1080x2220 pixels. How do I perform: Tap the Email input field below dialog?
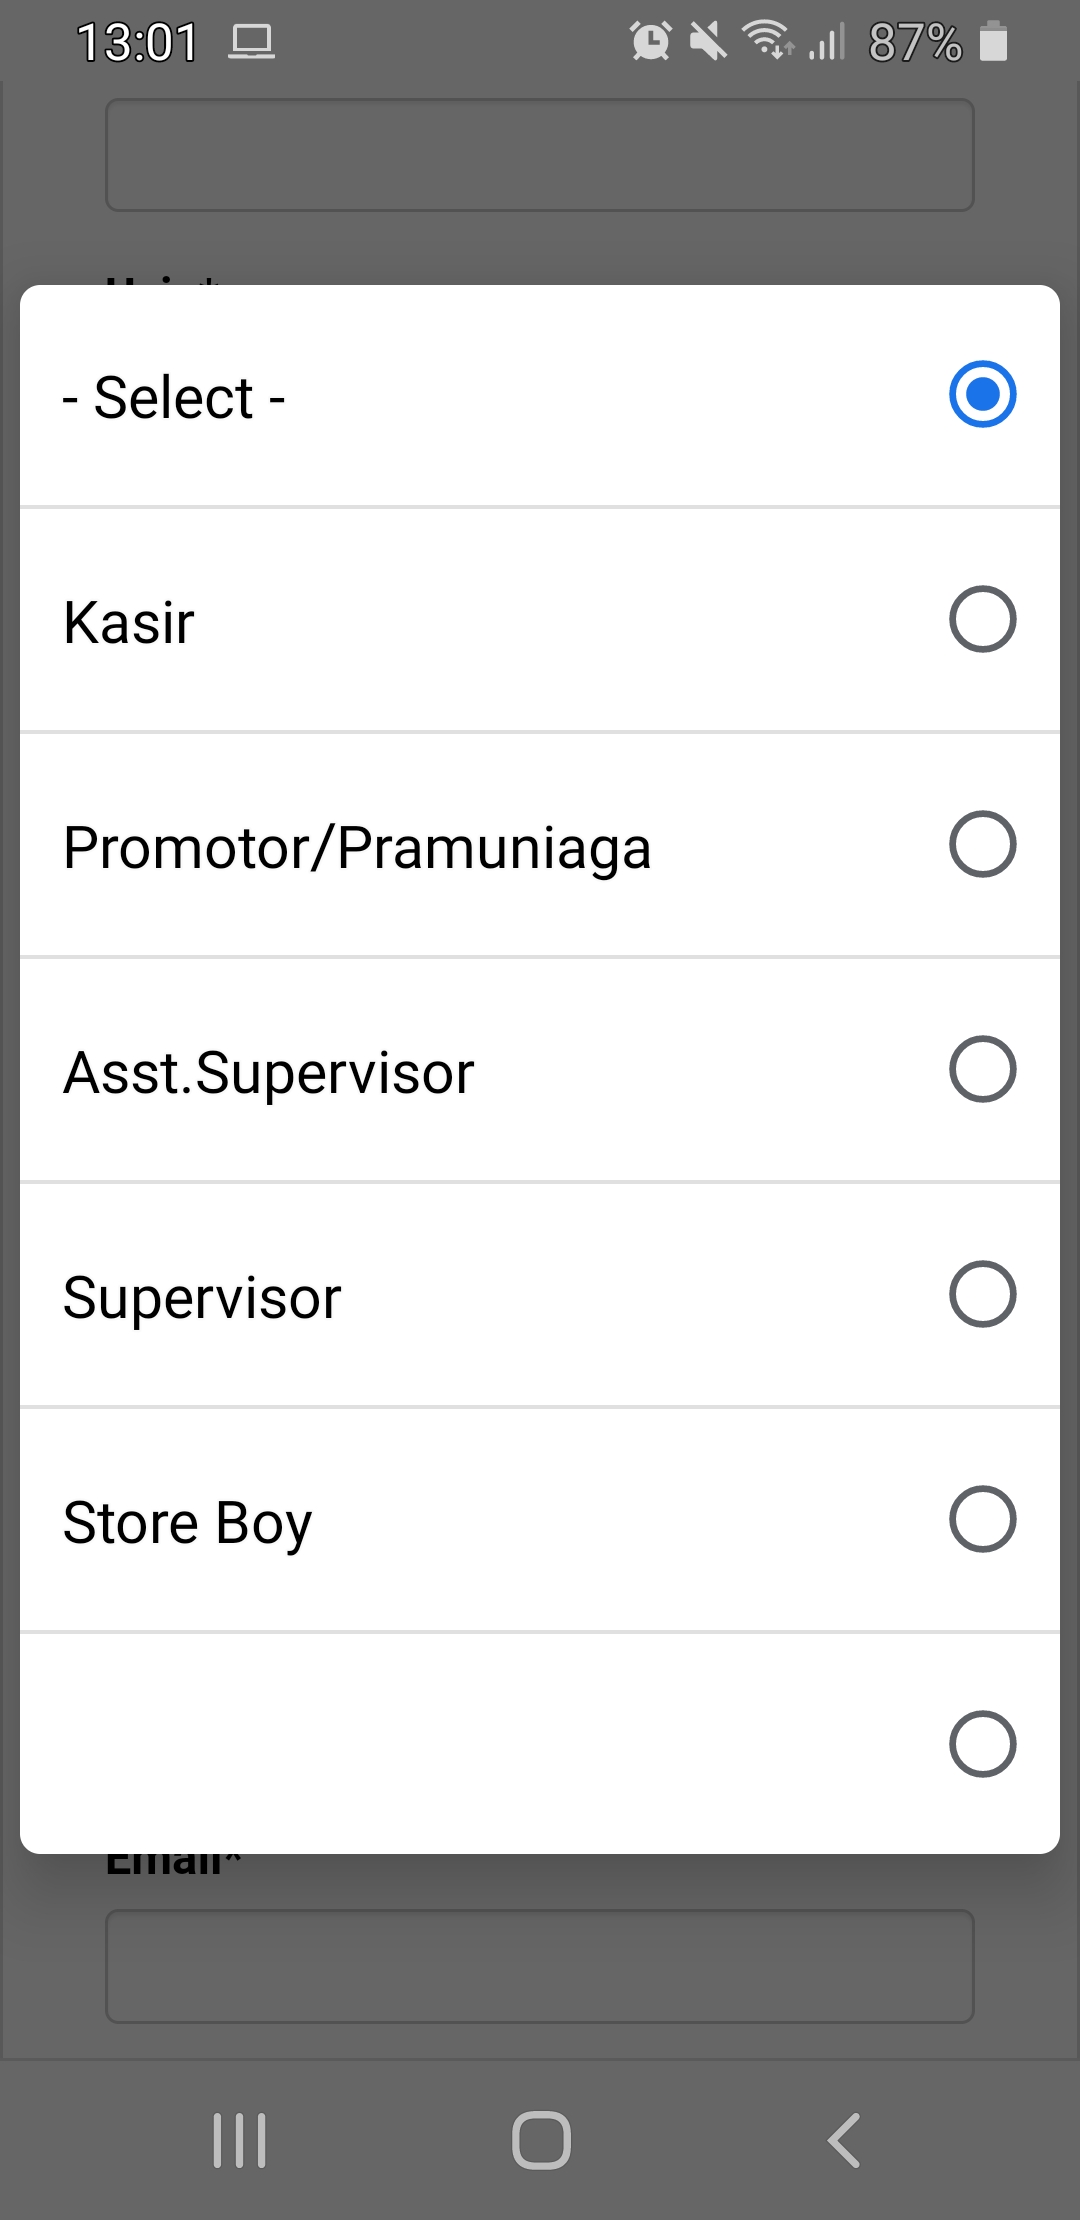(540, 1966)
